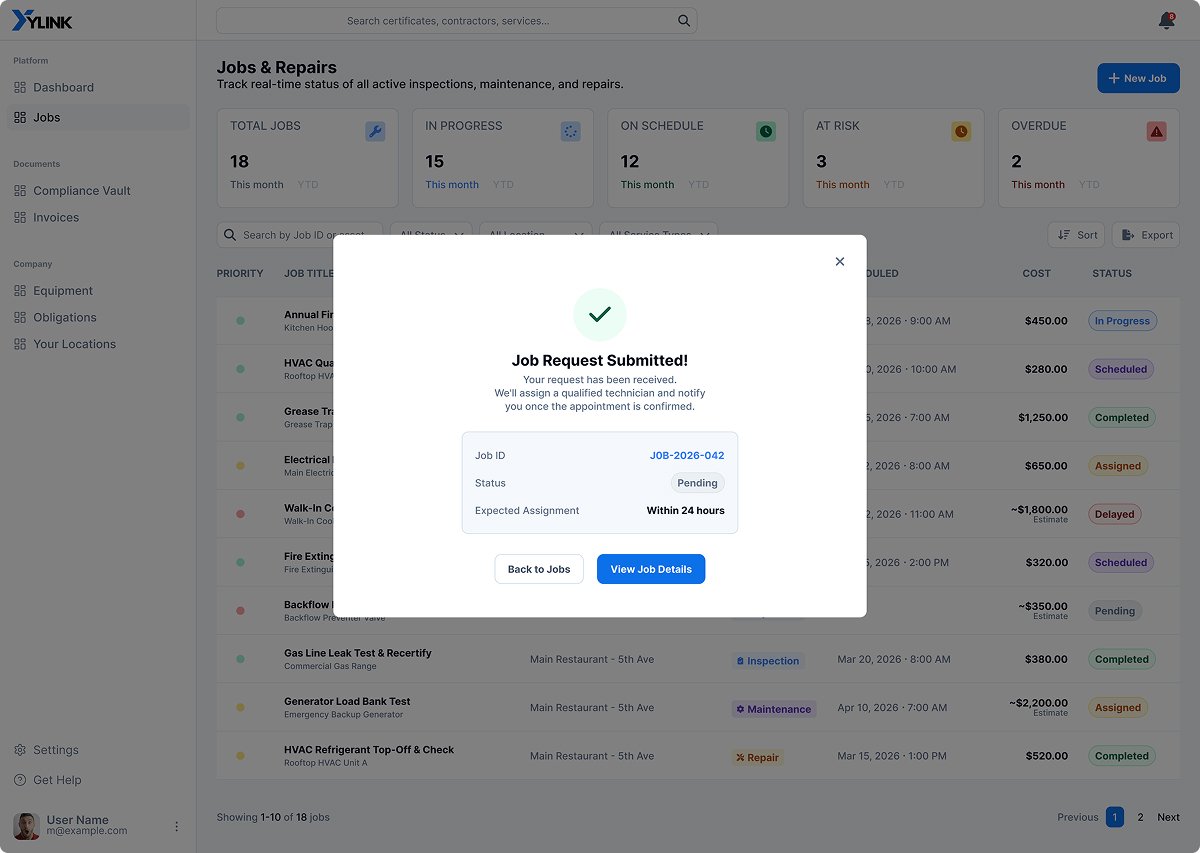Click the Get Help question icon

[x=20, y=780]
